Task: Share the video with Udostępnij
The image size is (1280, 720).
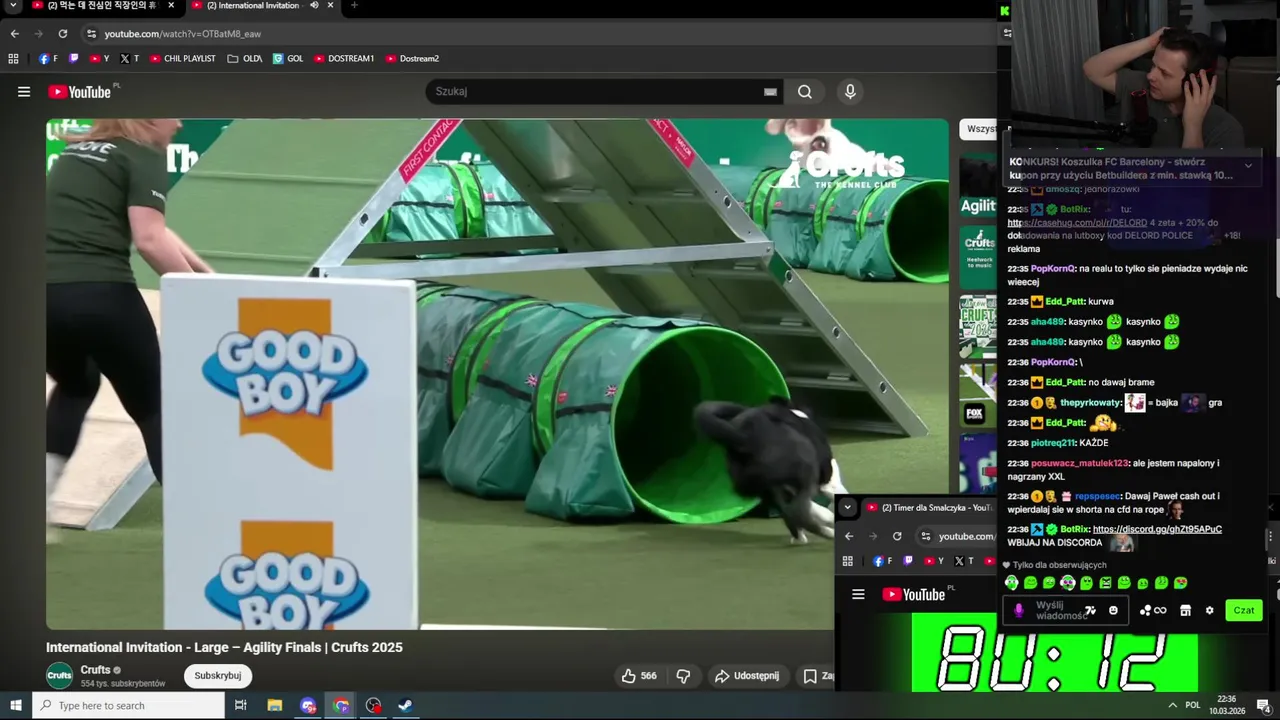Action: tap(746, 676)
